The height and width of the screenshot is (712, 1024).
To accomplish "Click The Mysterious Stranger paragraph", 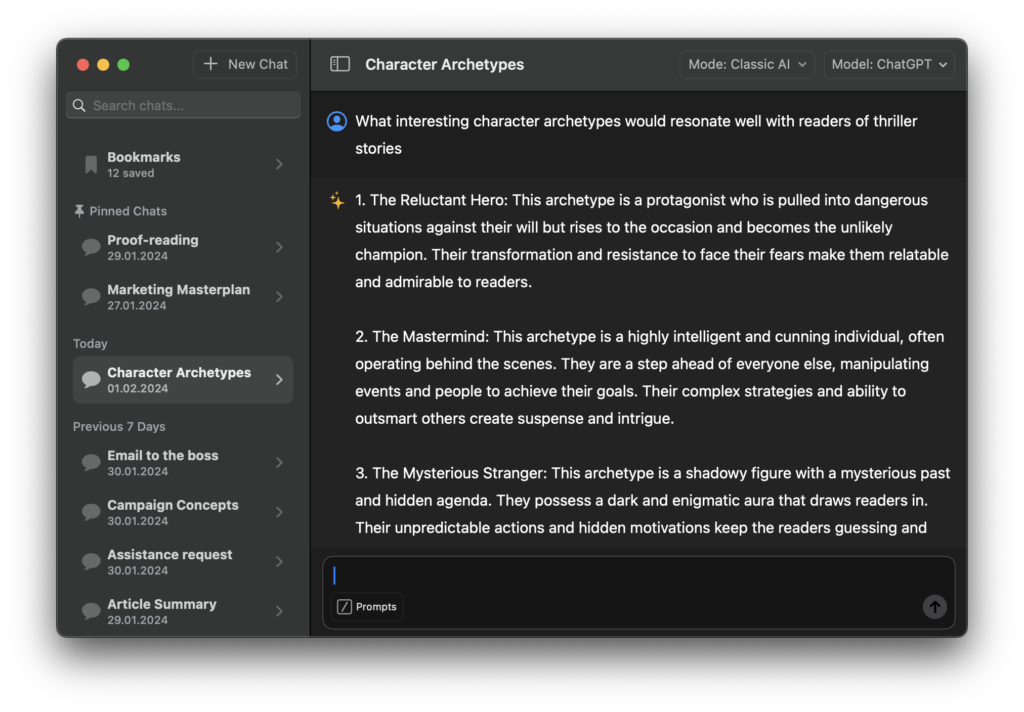I will [652, 500].
